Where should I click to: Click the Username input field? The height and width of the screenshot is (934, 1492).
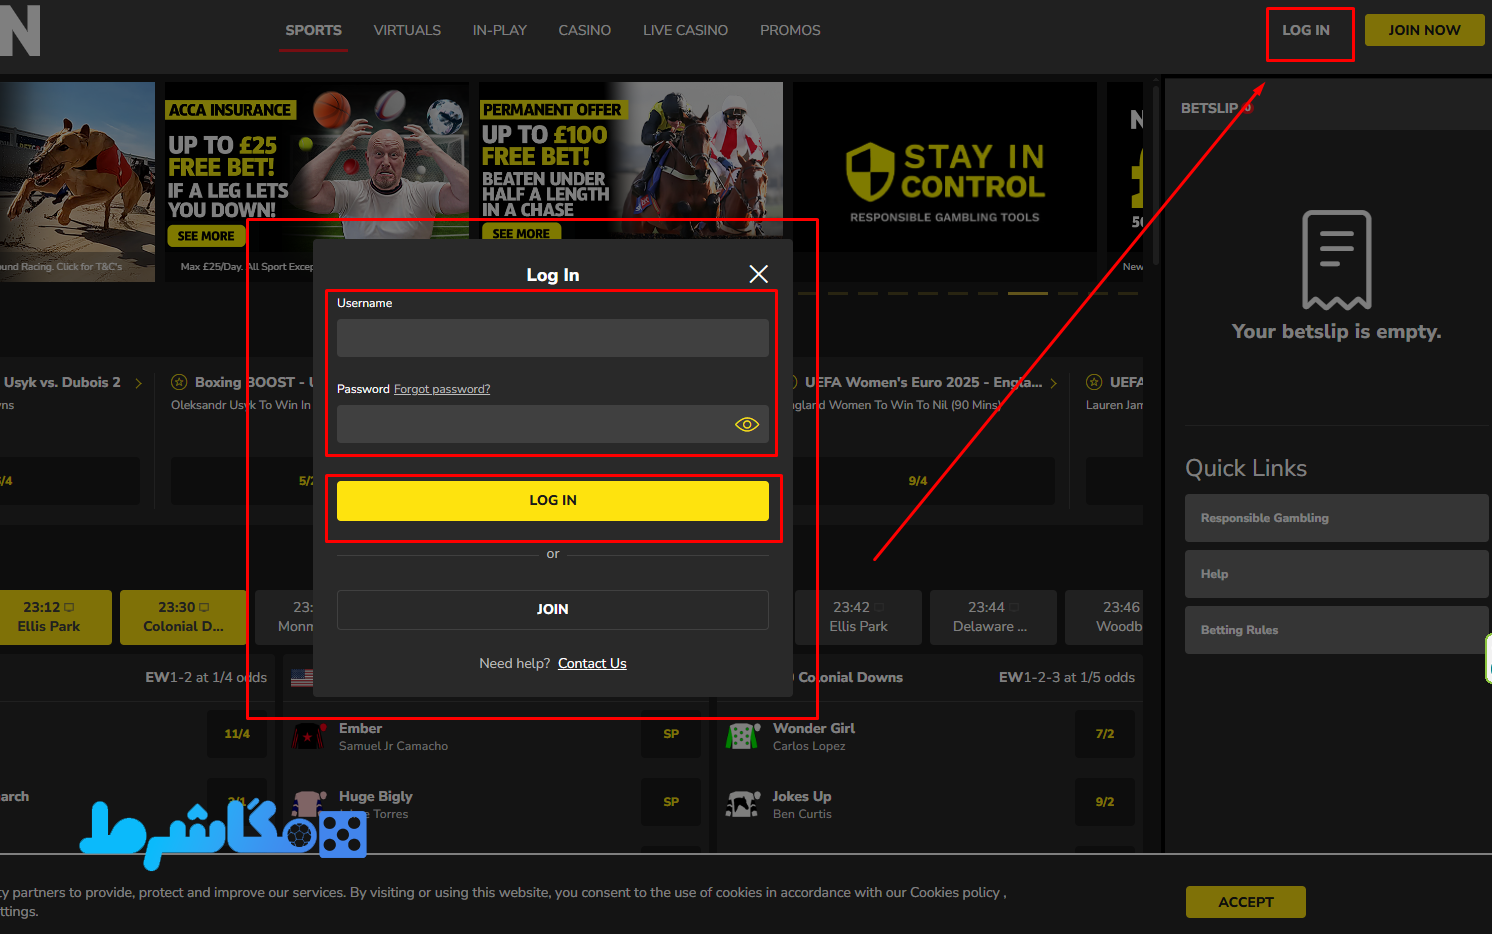tap(553, 338)
